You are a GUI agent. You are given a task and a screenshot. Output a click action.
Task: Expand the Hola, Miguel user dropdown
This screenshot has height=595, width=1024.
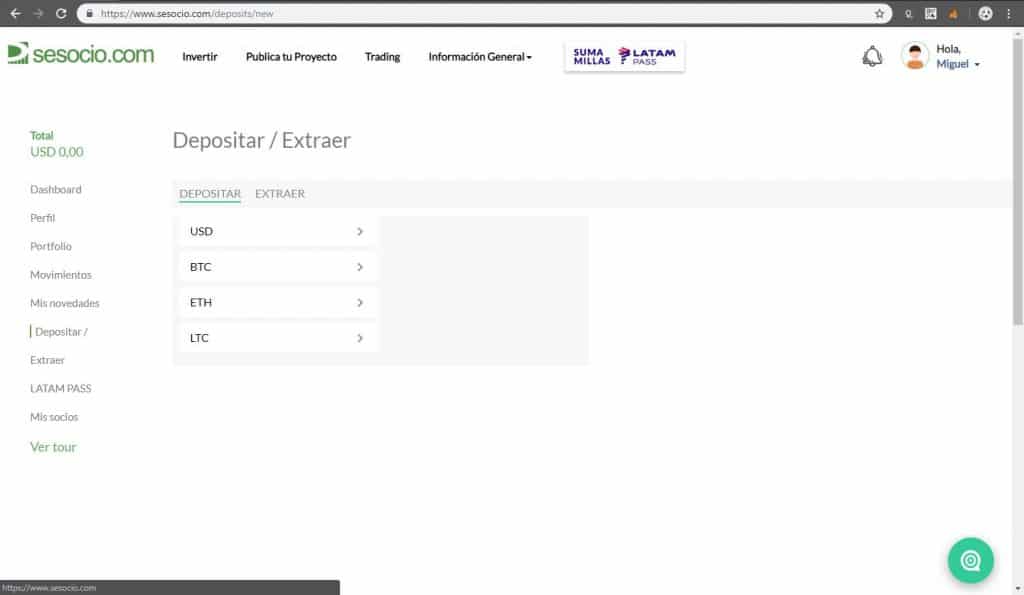tap(957, 57)
